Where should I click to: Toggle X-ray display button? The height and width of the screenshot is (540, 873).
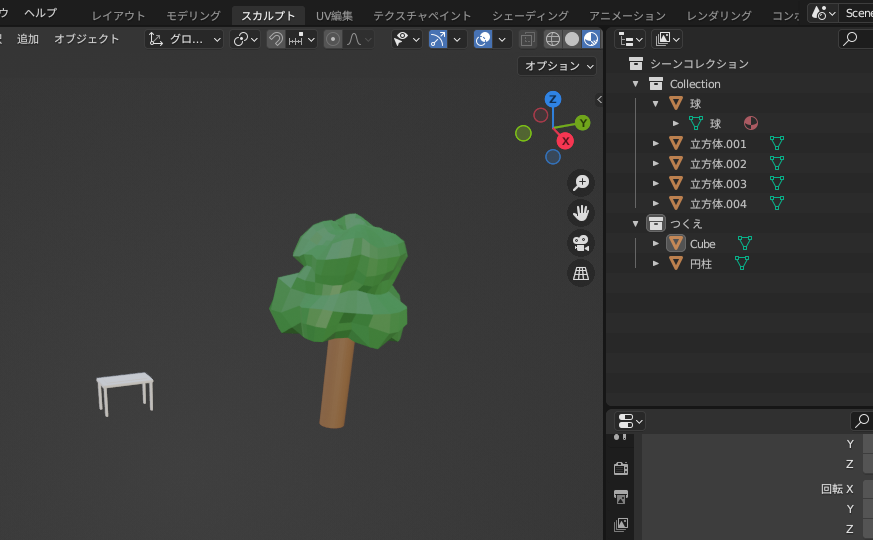click(527, 39)
